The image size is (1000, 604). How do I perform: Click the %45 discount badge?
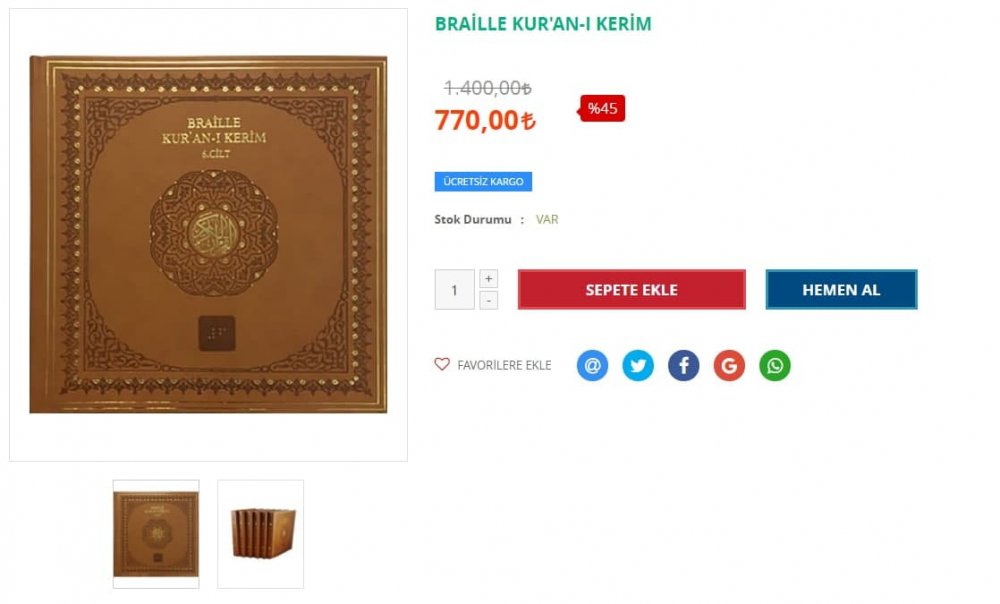[x=602, y=108]
